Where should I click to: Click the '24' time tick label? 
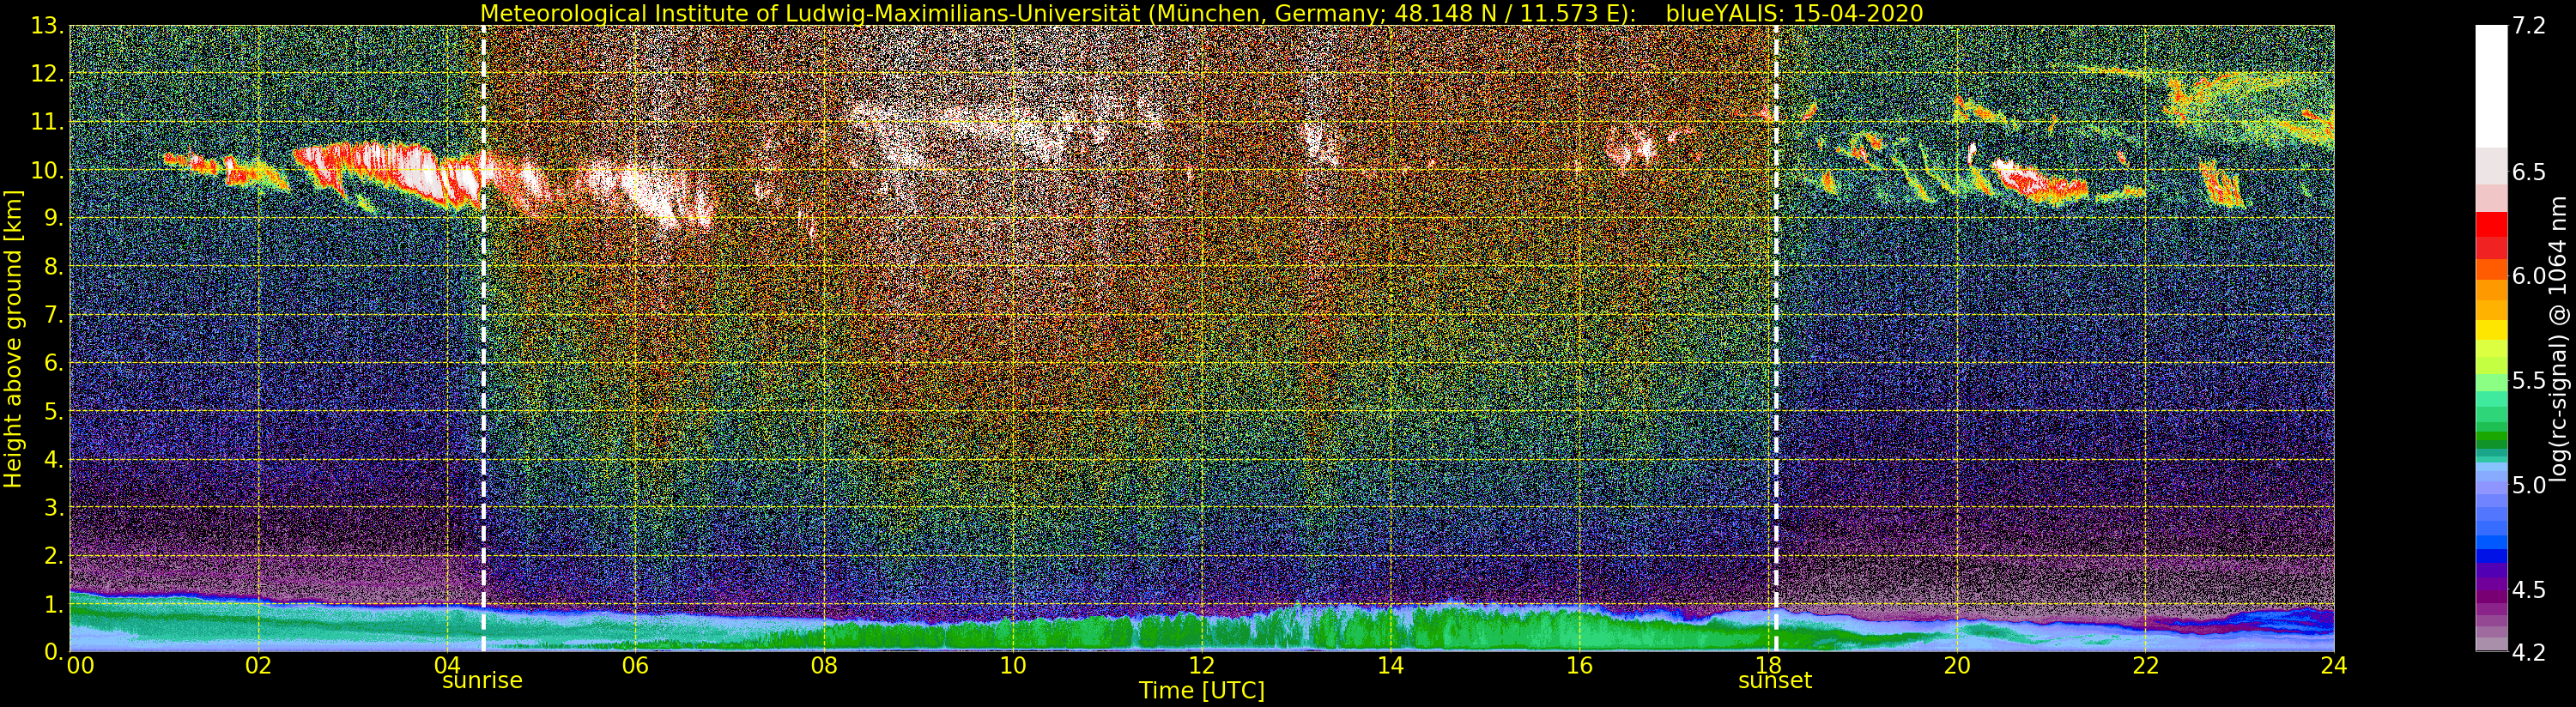2334,666
